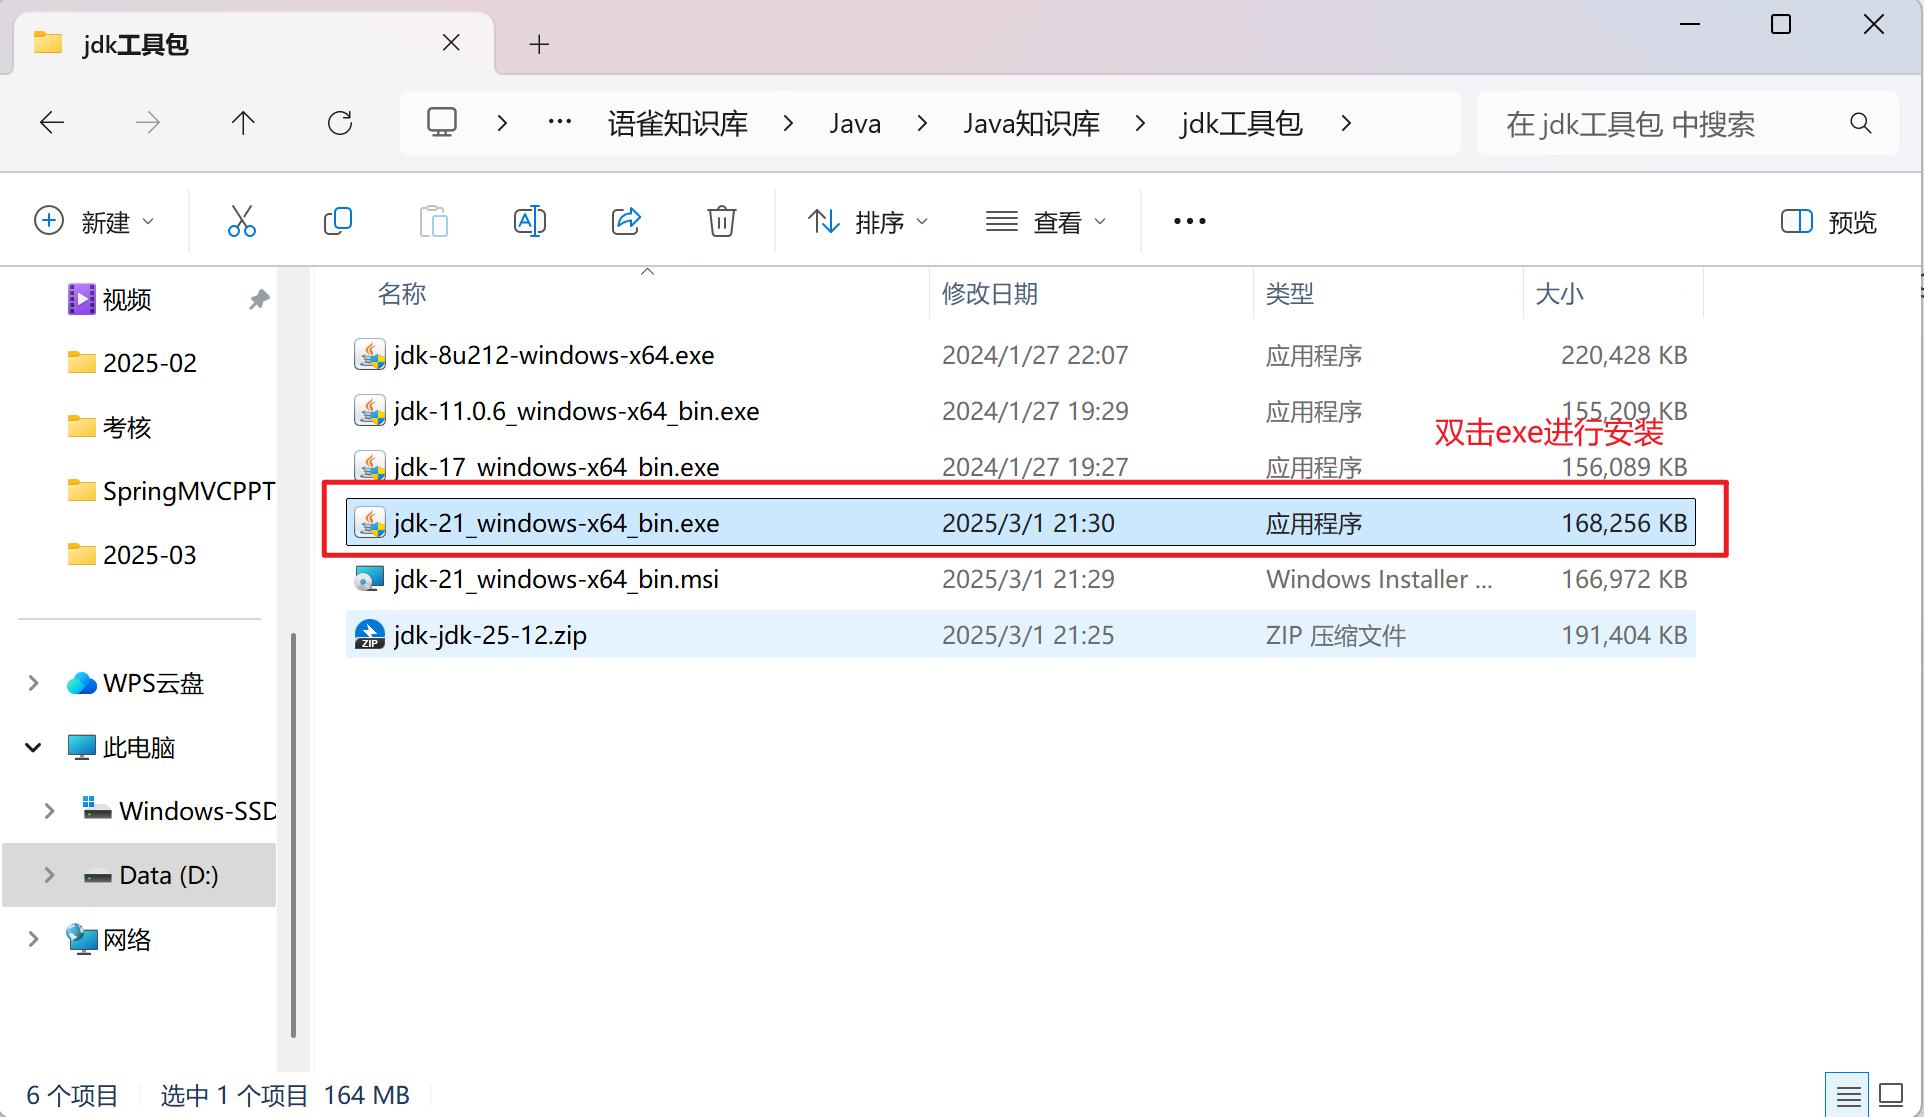Click the Rename icon in toolbar
Screen dimensions: 1924x1117
tap(530, 221)
